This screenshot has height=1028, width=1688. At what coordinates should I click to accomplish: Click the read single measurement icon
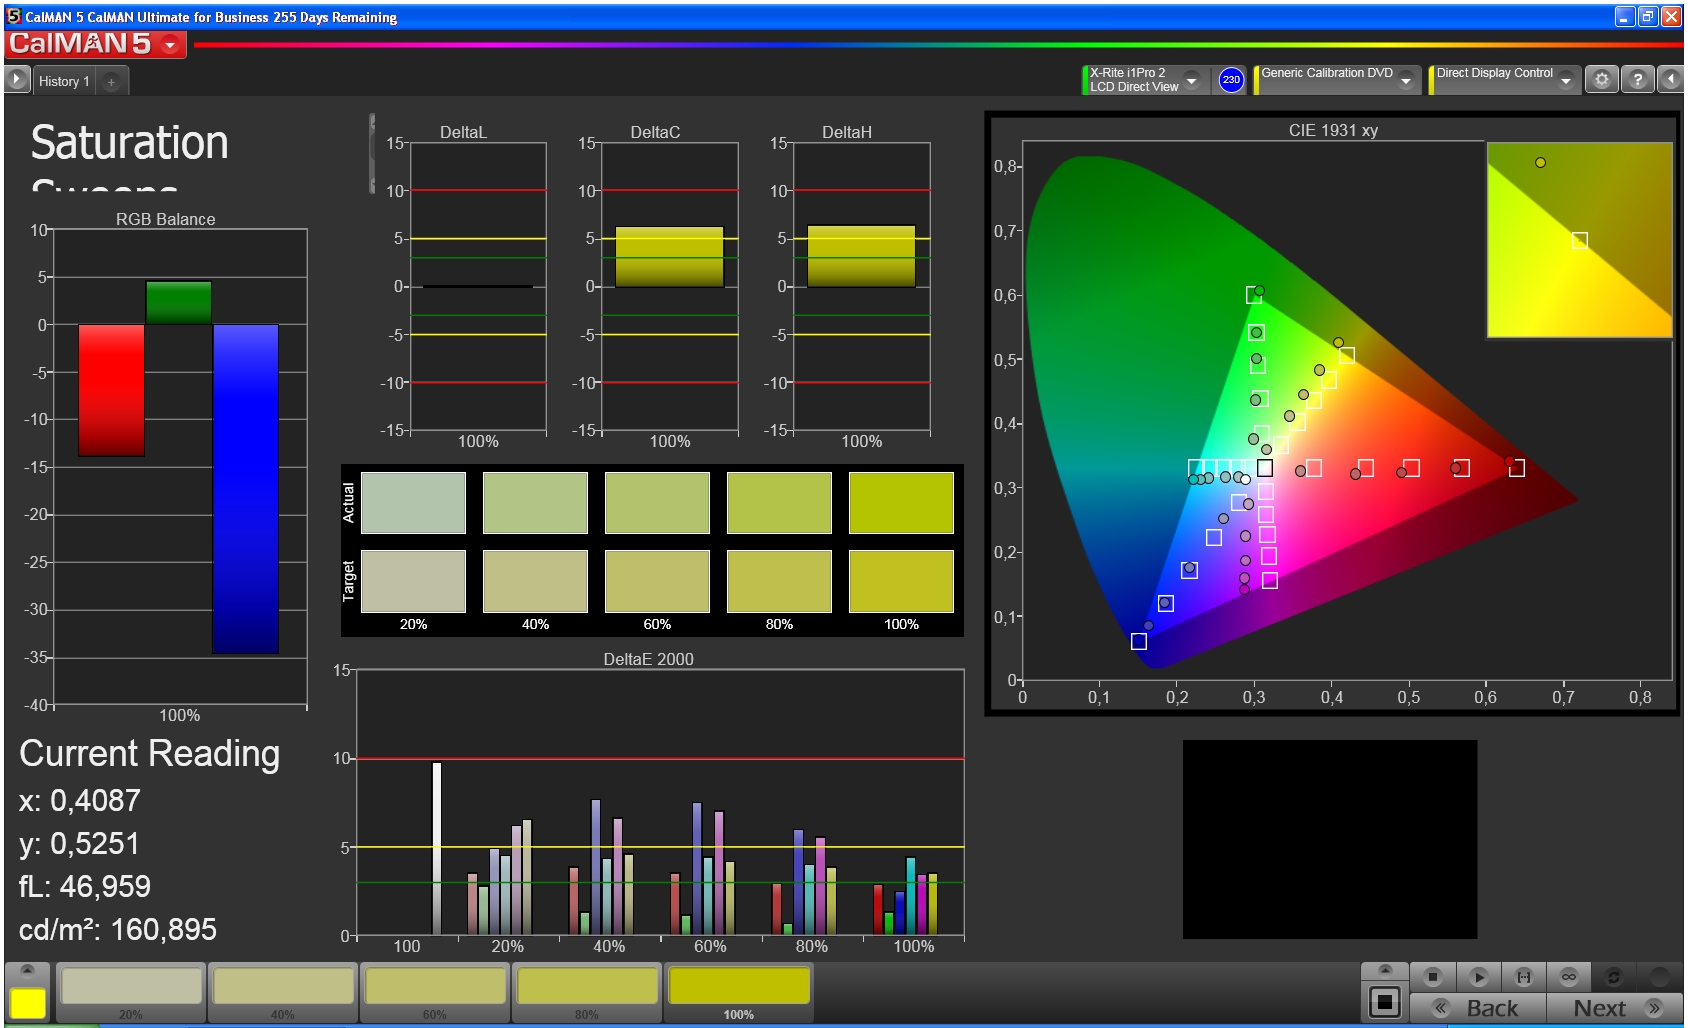[1524, 976]
